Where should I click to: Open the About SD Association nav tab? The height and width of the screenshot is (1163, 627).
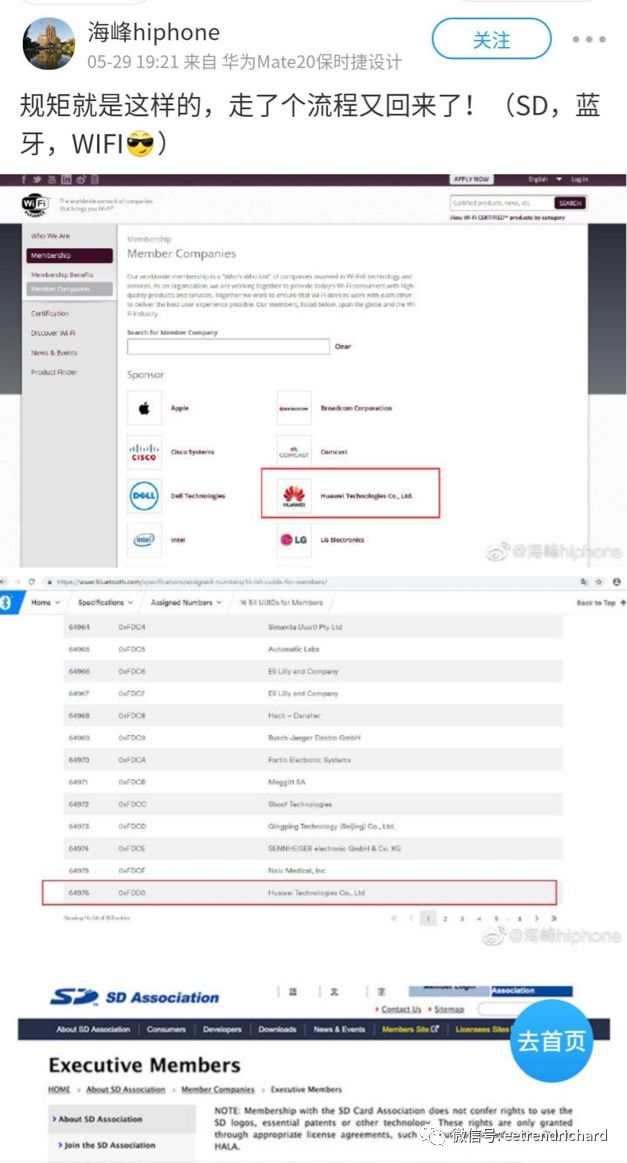pyautogui.click(x=93, y=1029)
